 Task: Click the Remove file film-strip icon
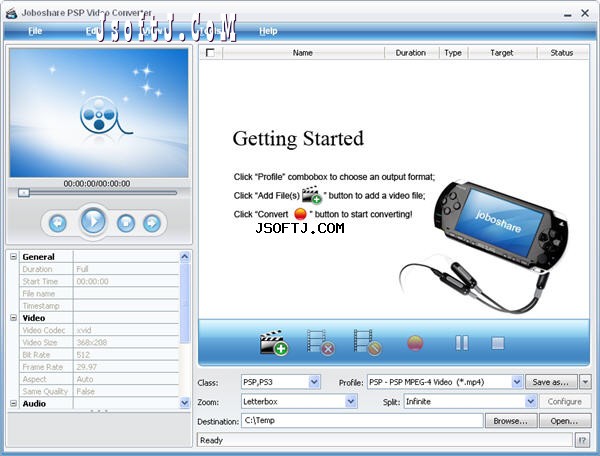point(321,342)
